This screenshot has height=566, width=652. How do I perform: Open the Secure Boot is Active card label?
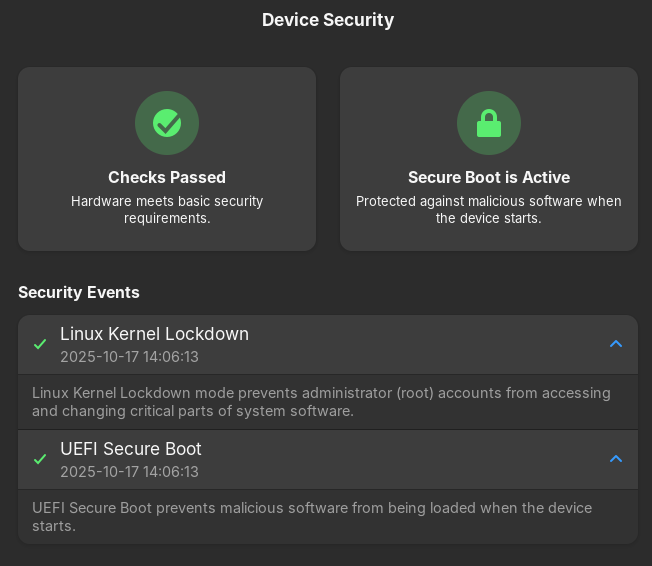click(489, 177)
